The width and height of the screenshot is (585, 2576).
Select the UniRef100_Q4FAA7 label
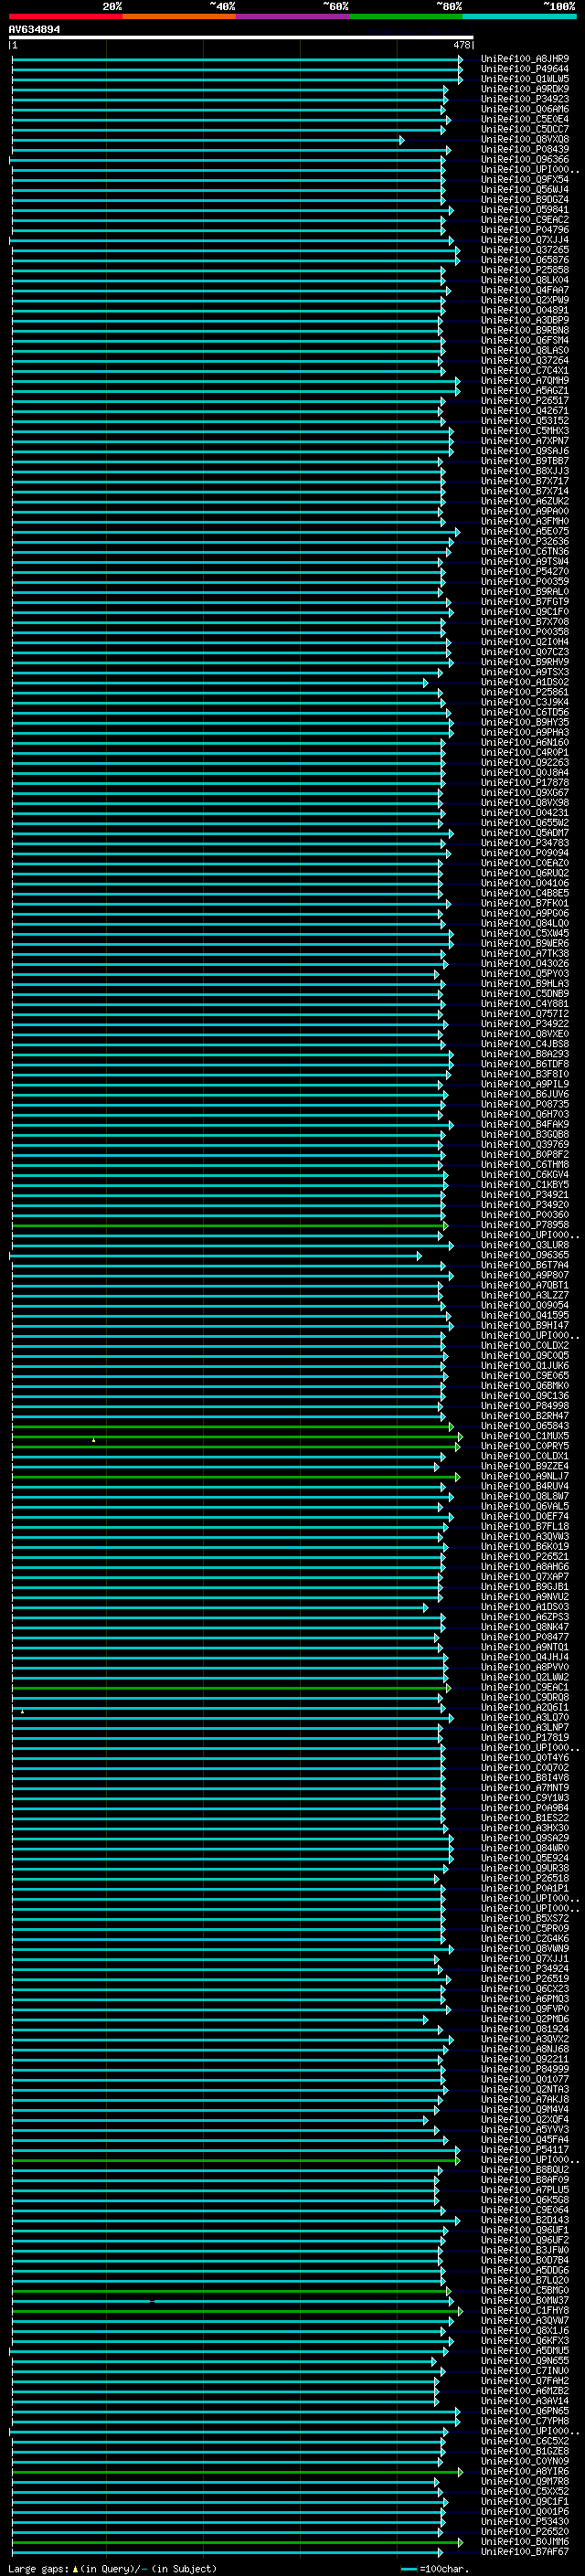point(525,290)
